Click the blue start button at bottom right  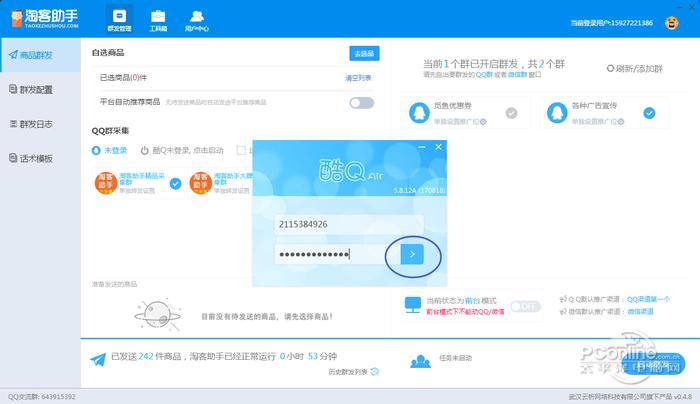pyautogui.click(x=653, y=366)
